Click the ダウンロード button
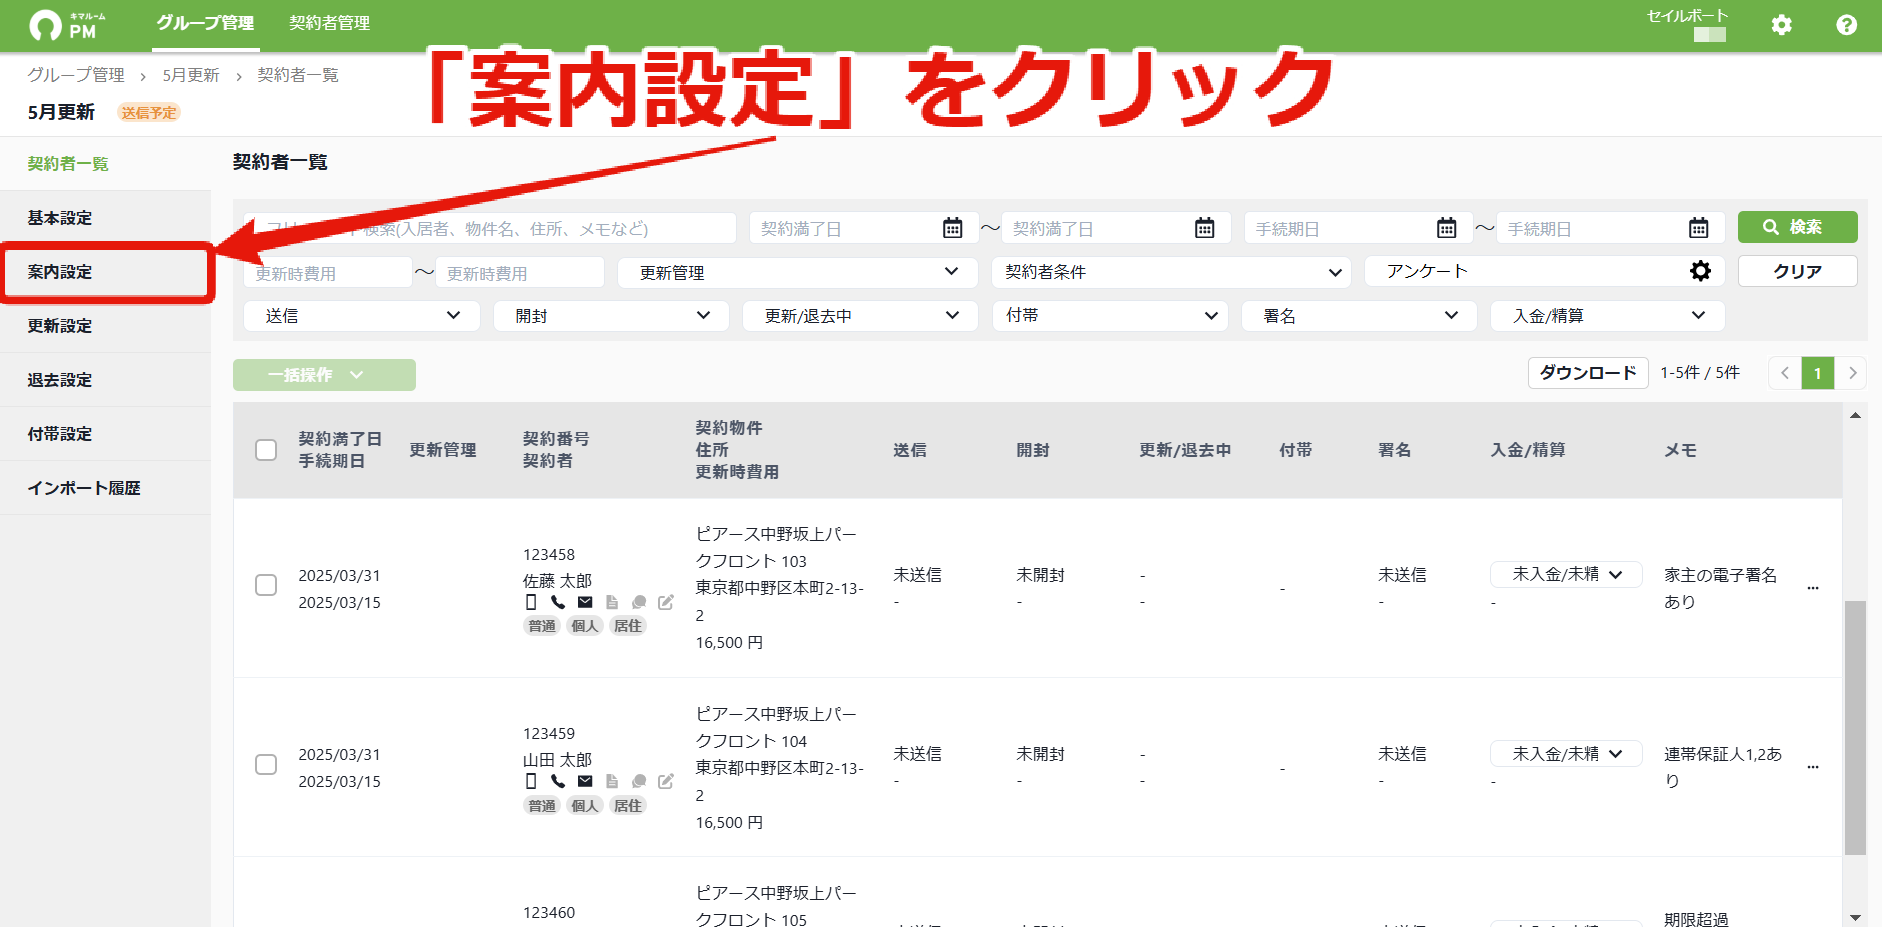 tap(1588, 373)
